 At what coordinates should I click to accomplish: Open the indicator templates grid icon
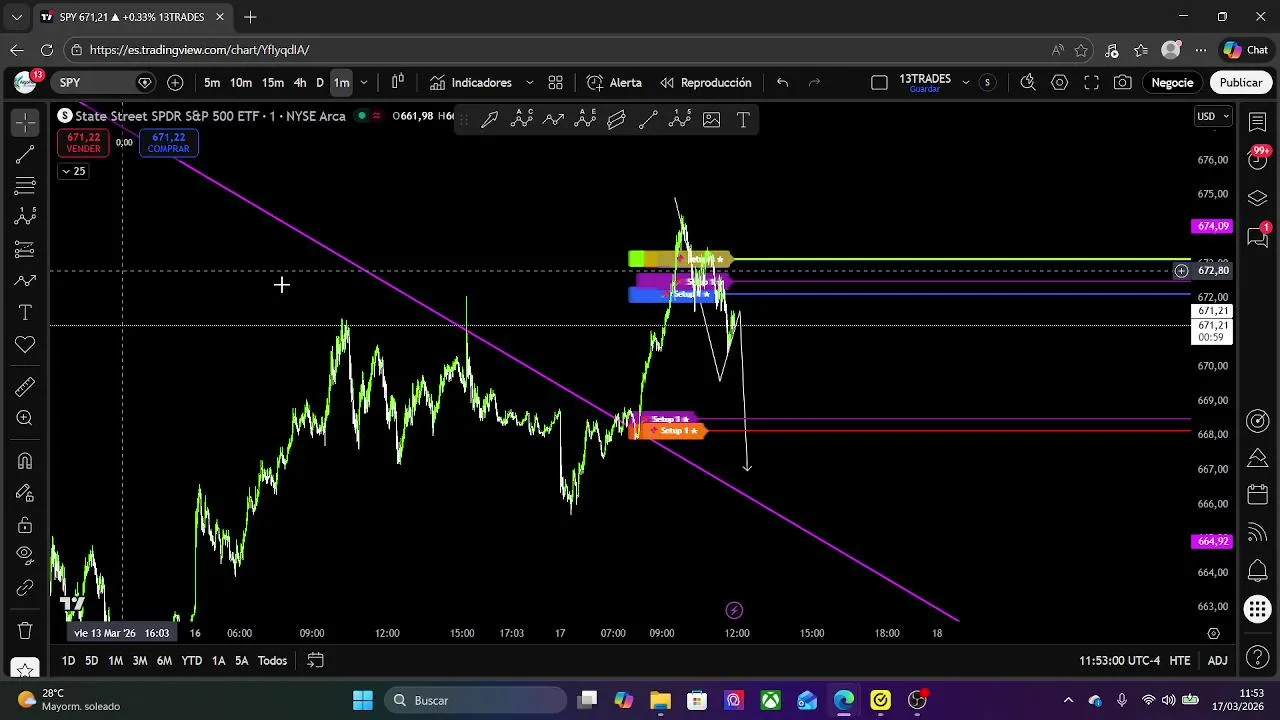(x=555, y=83)
